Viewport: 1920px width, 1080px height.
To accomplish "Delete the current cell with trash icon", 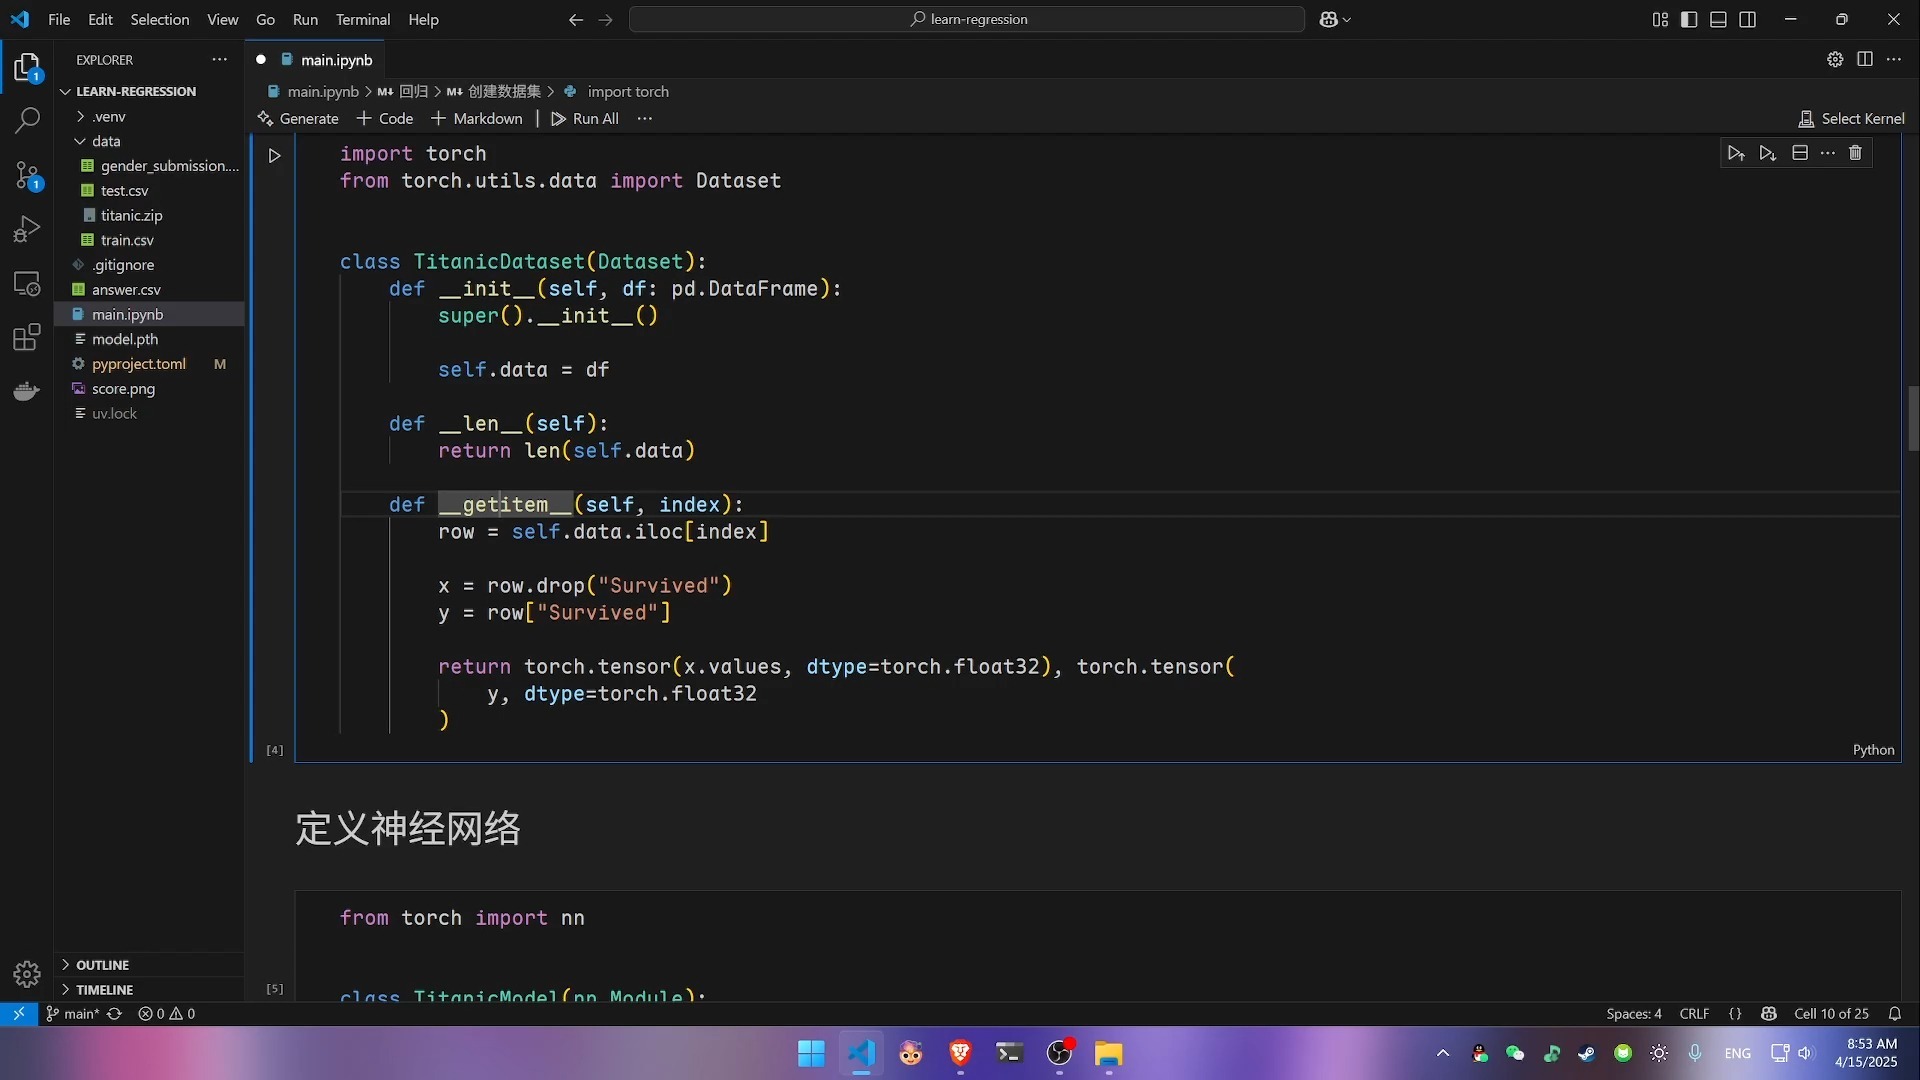I will tap(1855, 153).
